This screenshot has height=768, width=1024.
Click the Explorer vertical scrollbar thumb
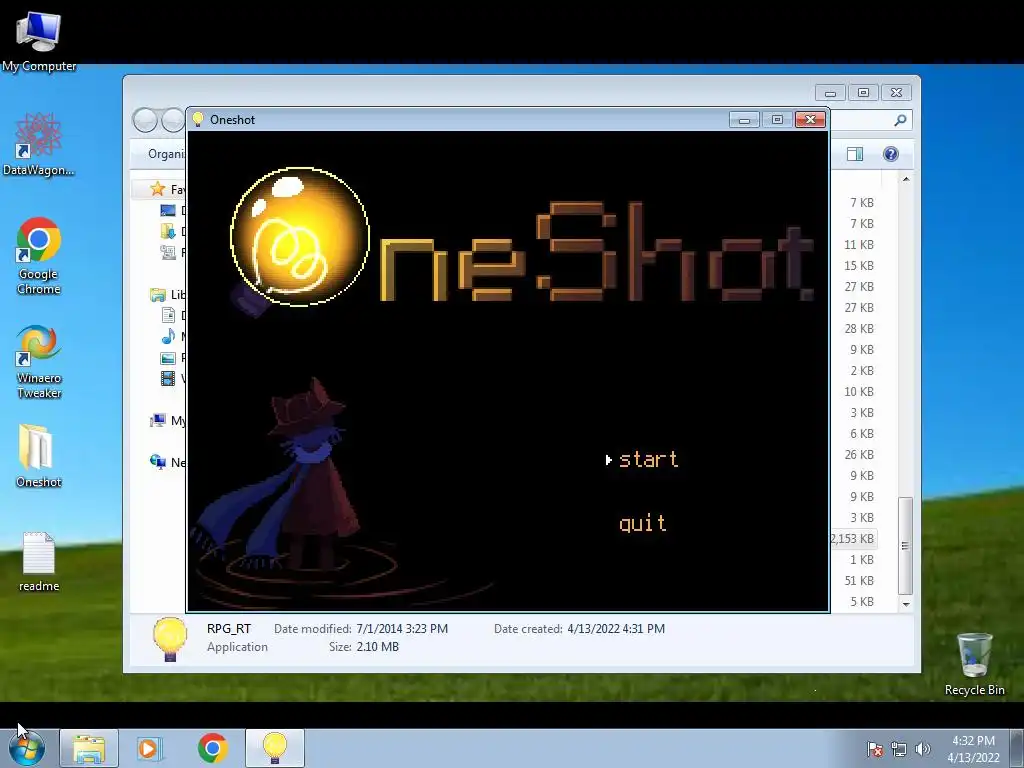click(x=905, y=546)
